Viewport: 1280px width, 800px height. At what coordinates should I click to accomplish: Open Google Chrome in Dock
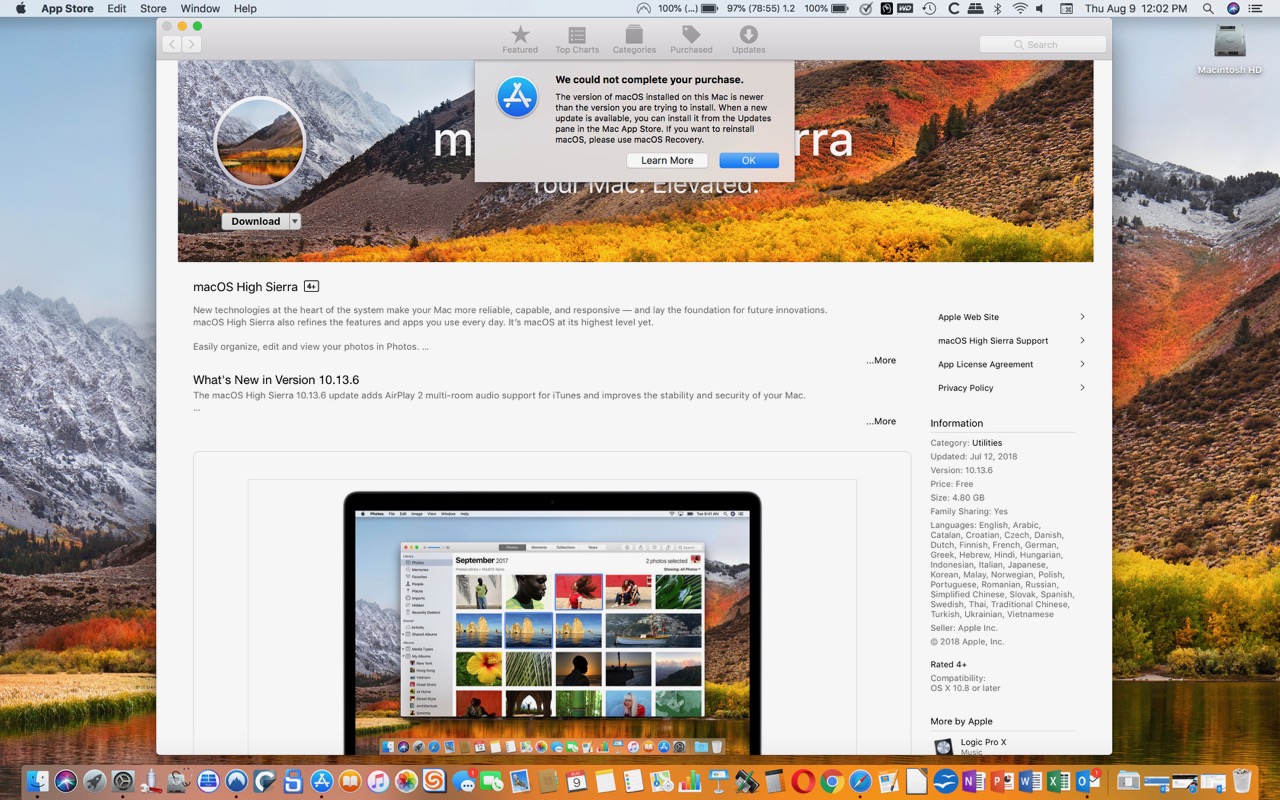832,781
